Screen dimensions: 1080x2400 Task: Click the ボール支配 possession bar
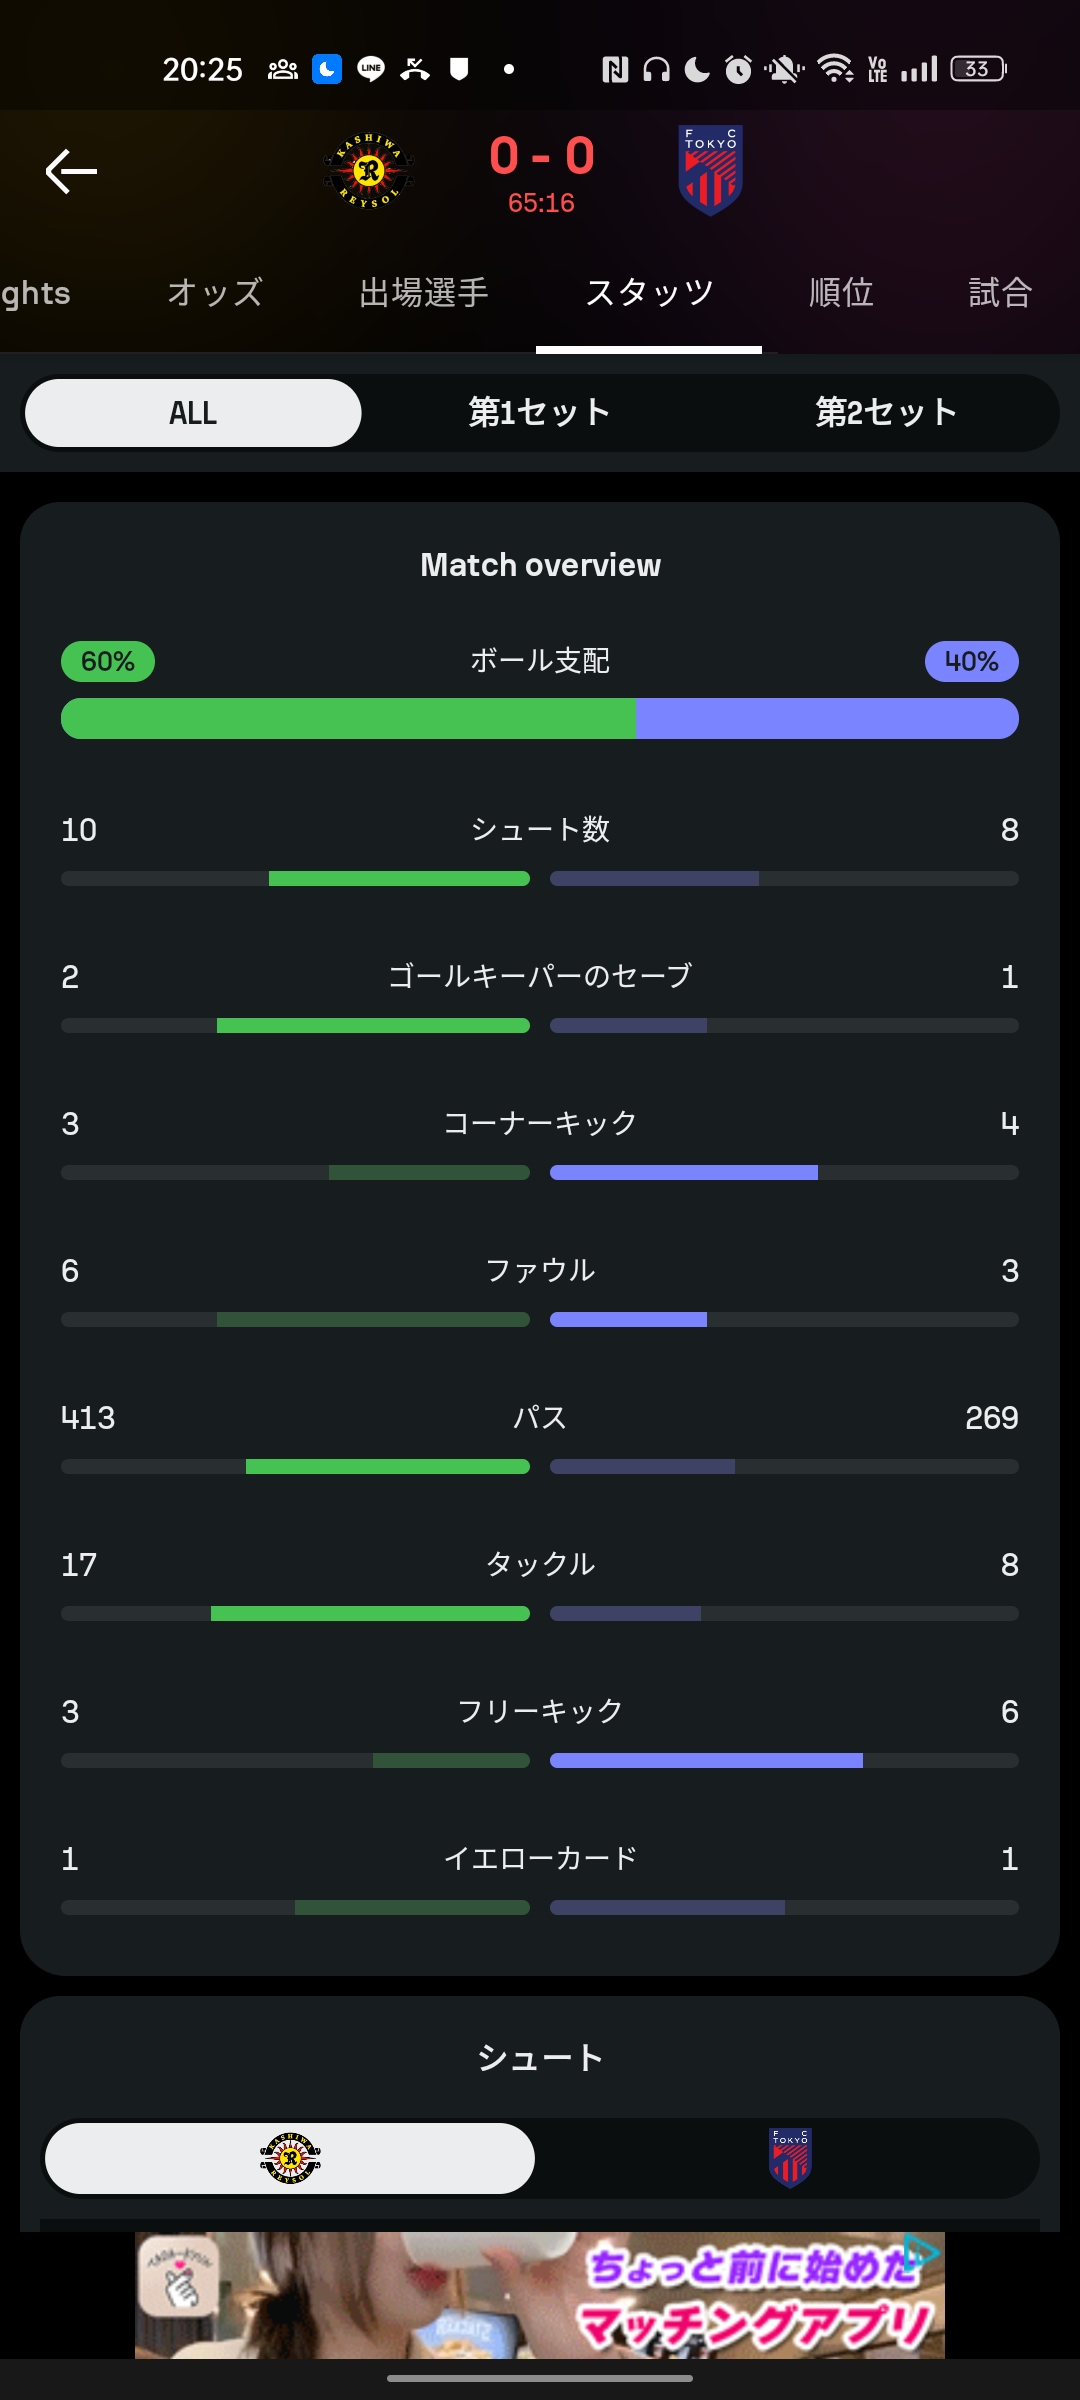[x=540, y=719]
